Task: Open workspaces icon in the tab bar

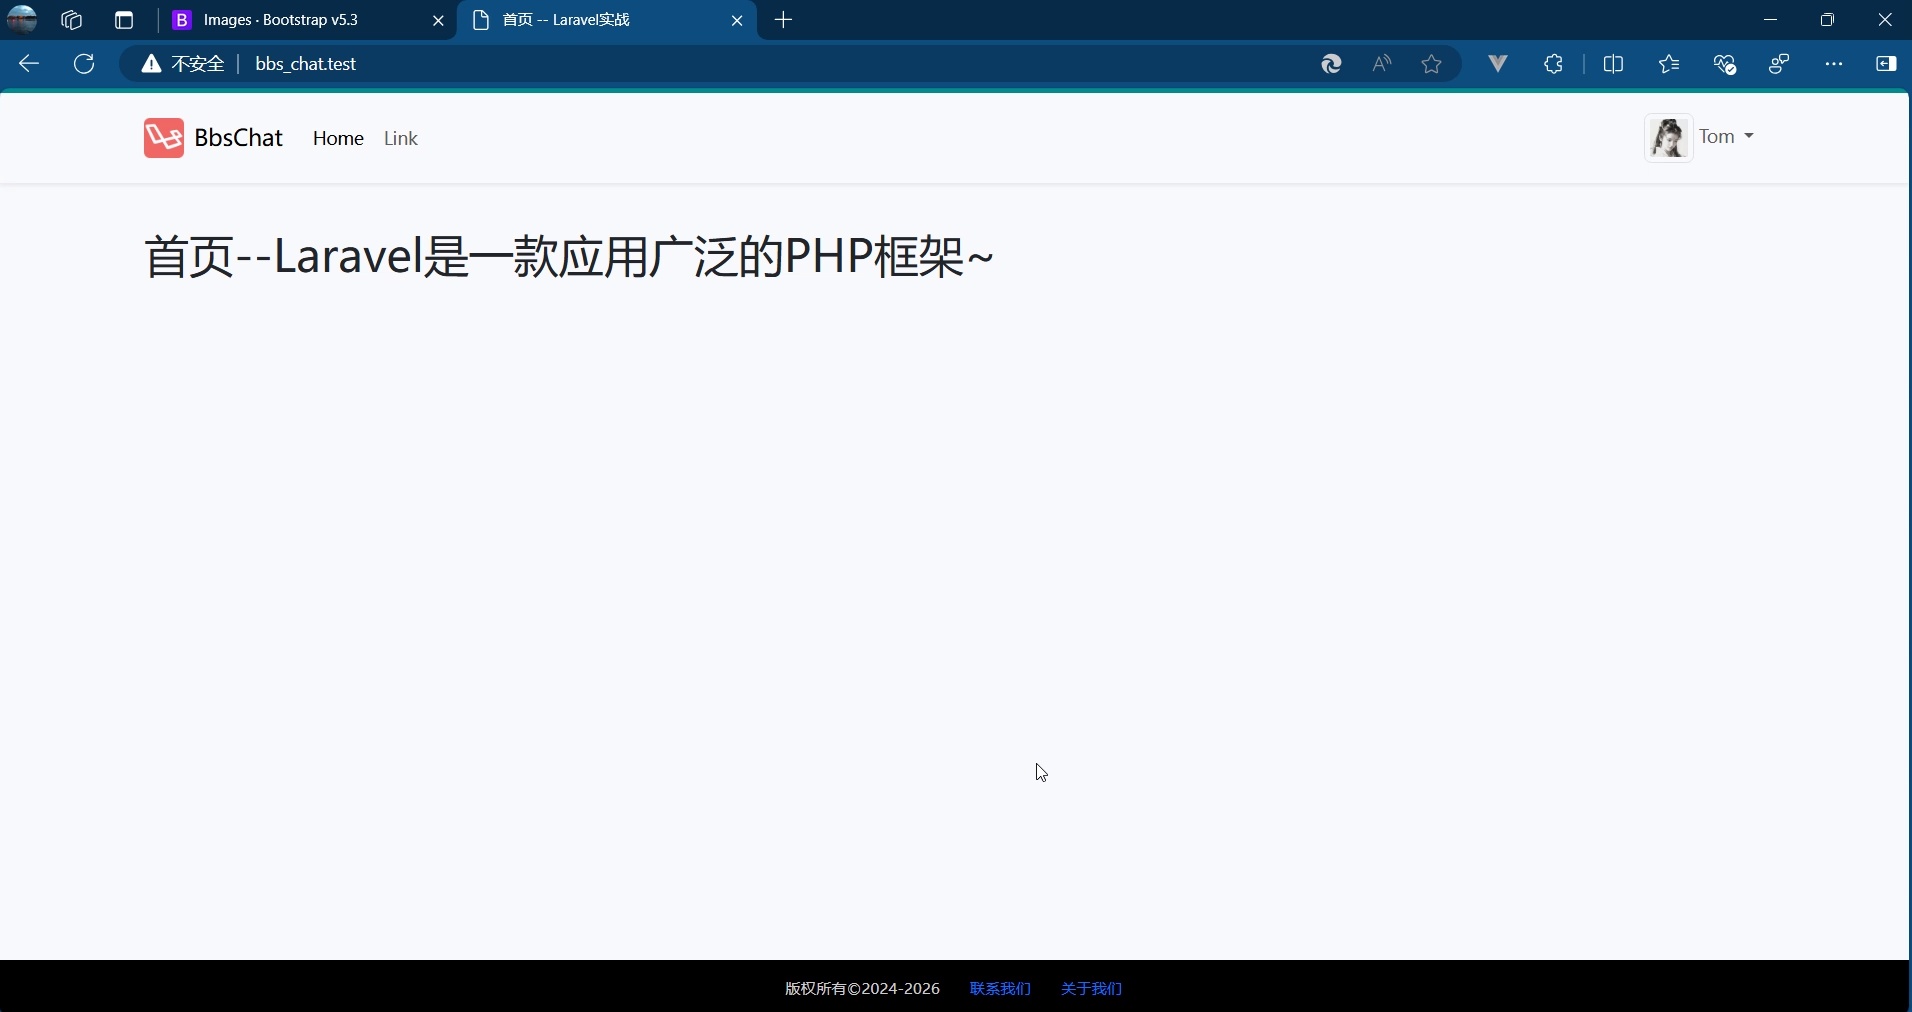Action: 70,20
